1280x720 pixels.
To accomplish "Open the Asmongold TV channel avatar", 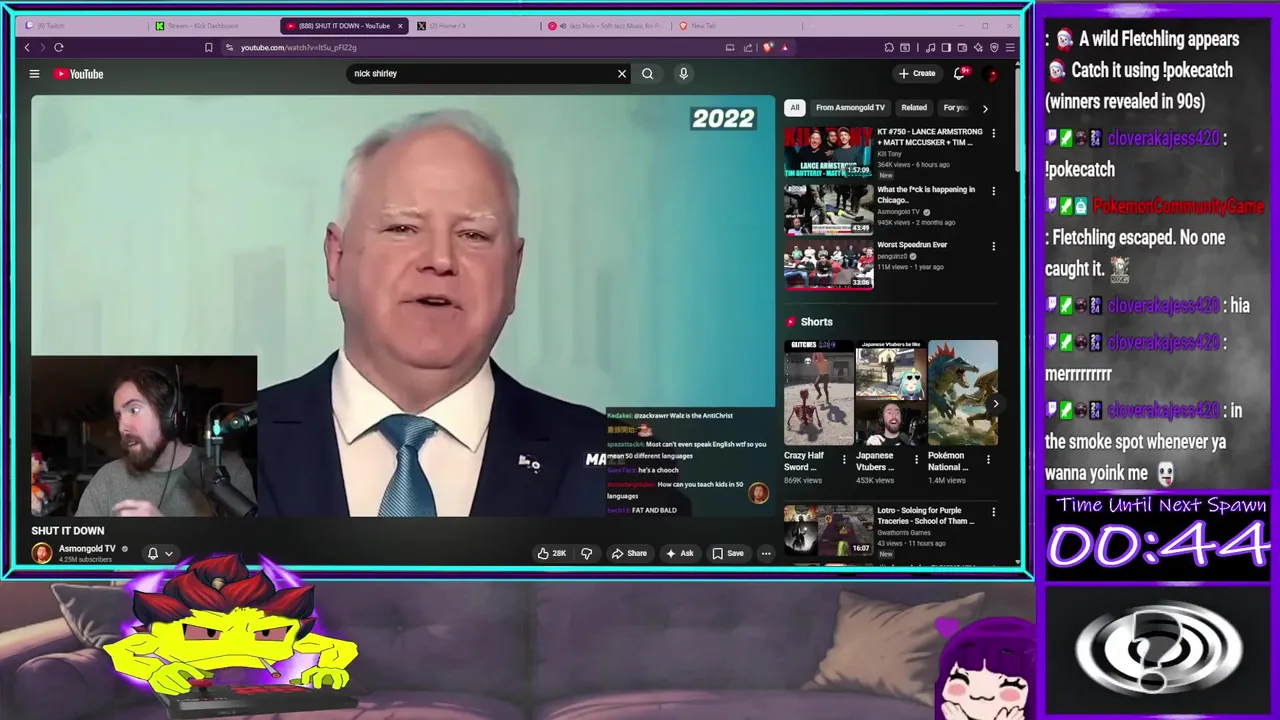I will (41, 553).
